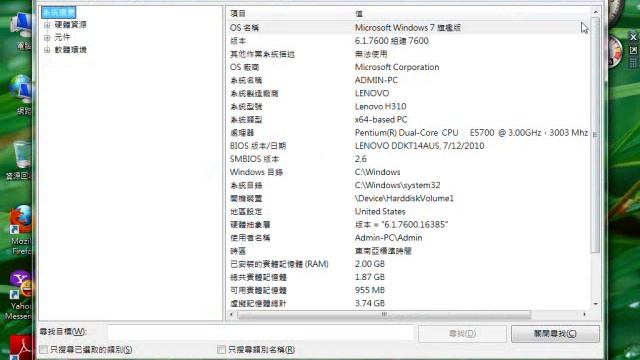Open the Computer desktop icon

point(21,31)
